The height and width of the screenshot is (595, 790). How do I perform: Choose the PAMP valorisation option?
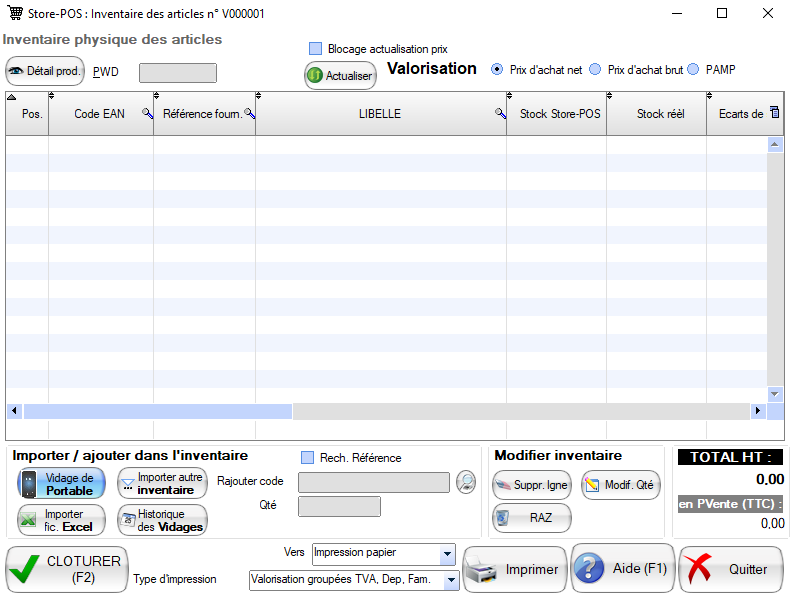[693, 70]
